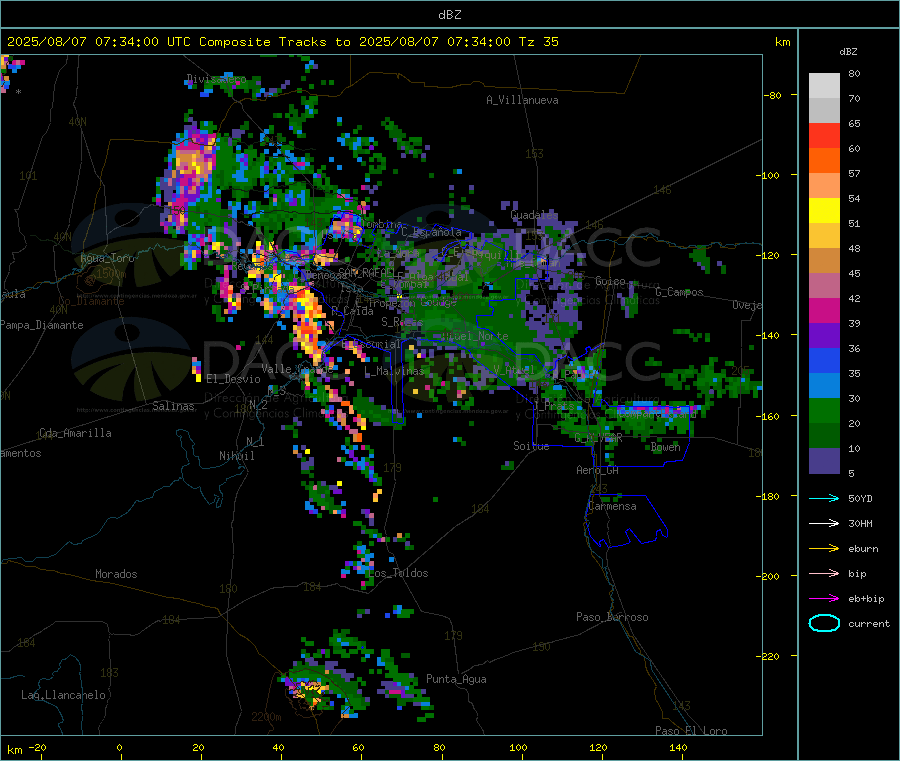This screenshot has width=900, height=761.
Task: Click the white 30HM arrow legend icon
Action: [824, 523]
